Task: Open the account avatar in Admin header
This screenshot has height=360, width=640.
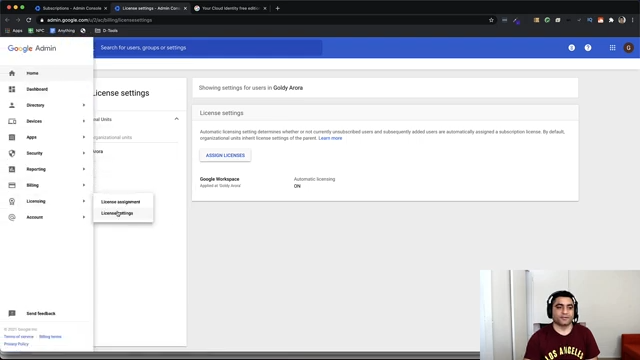Action: 629,48
